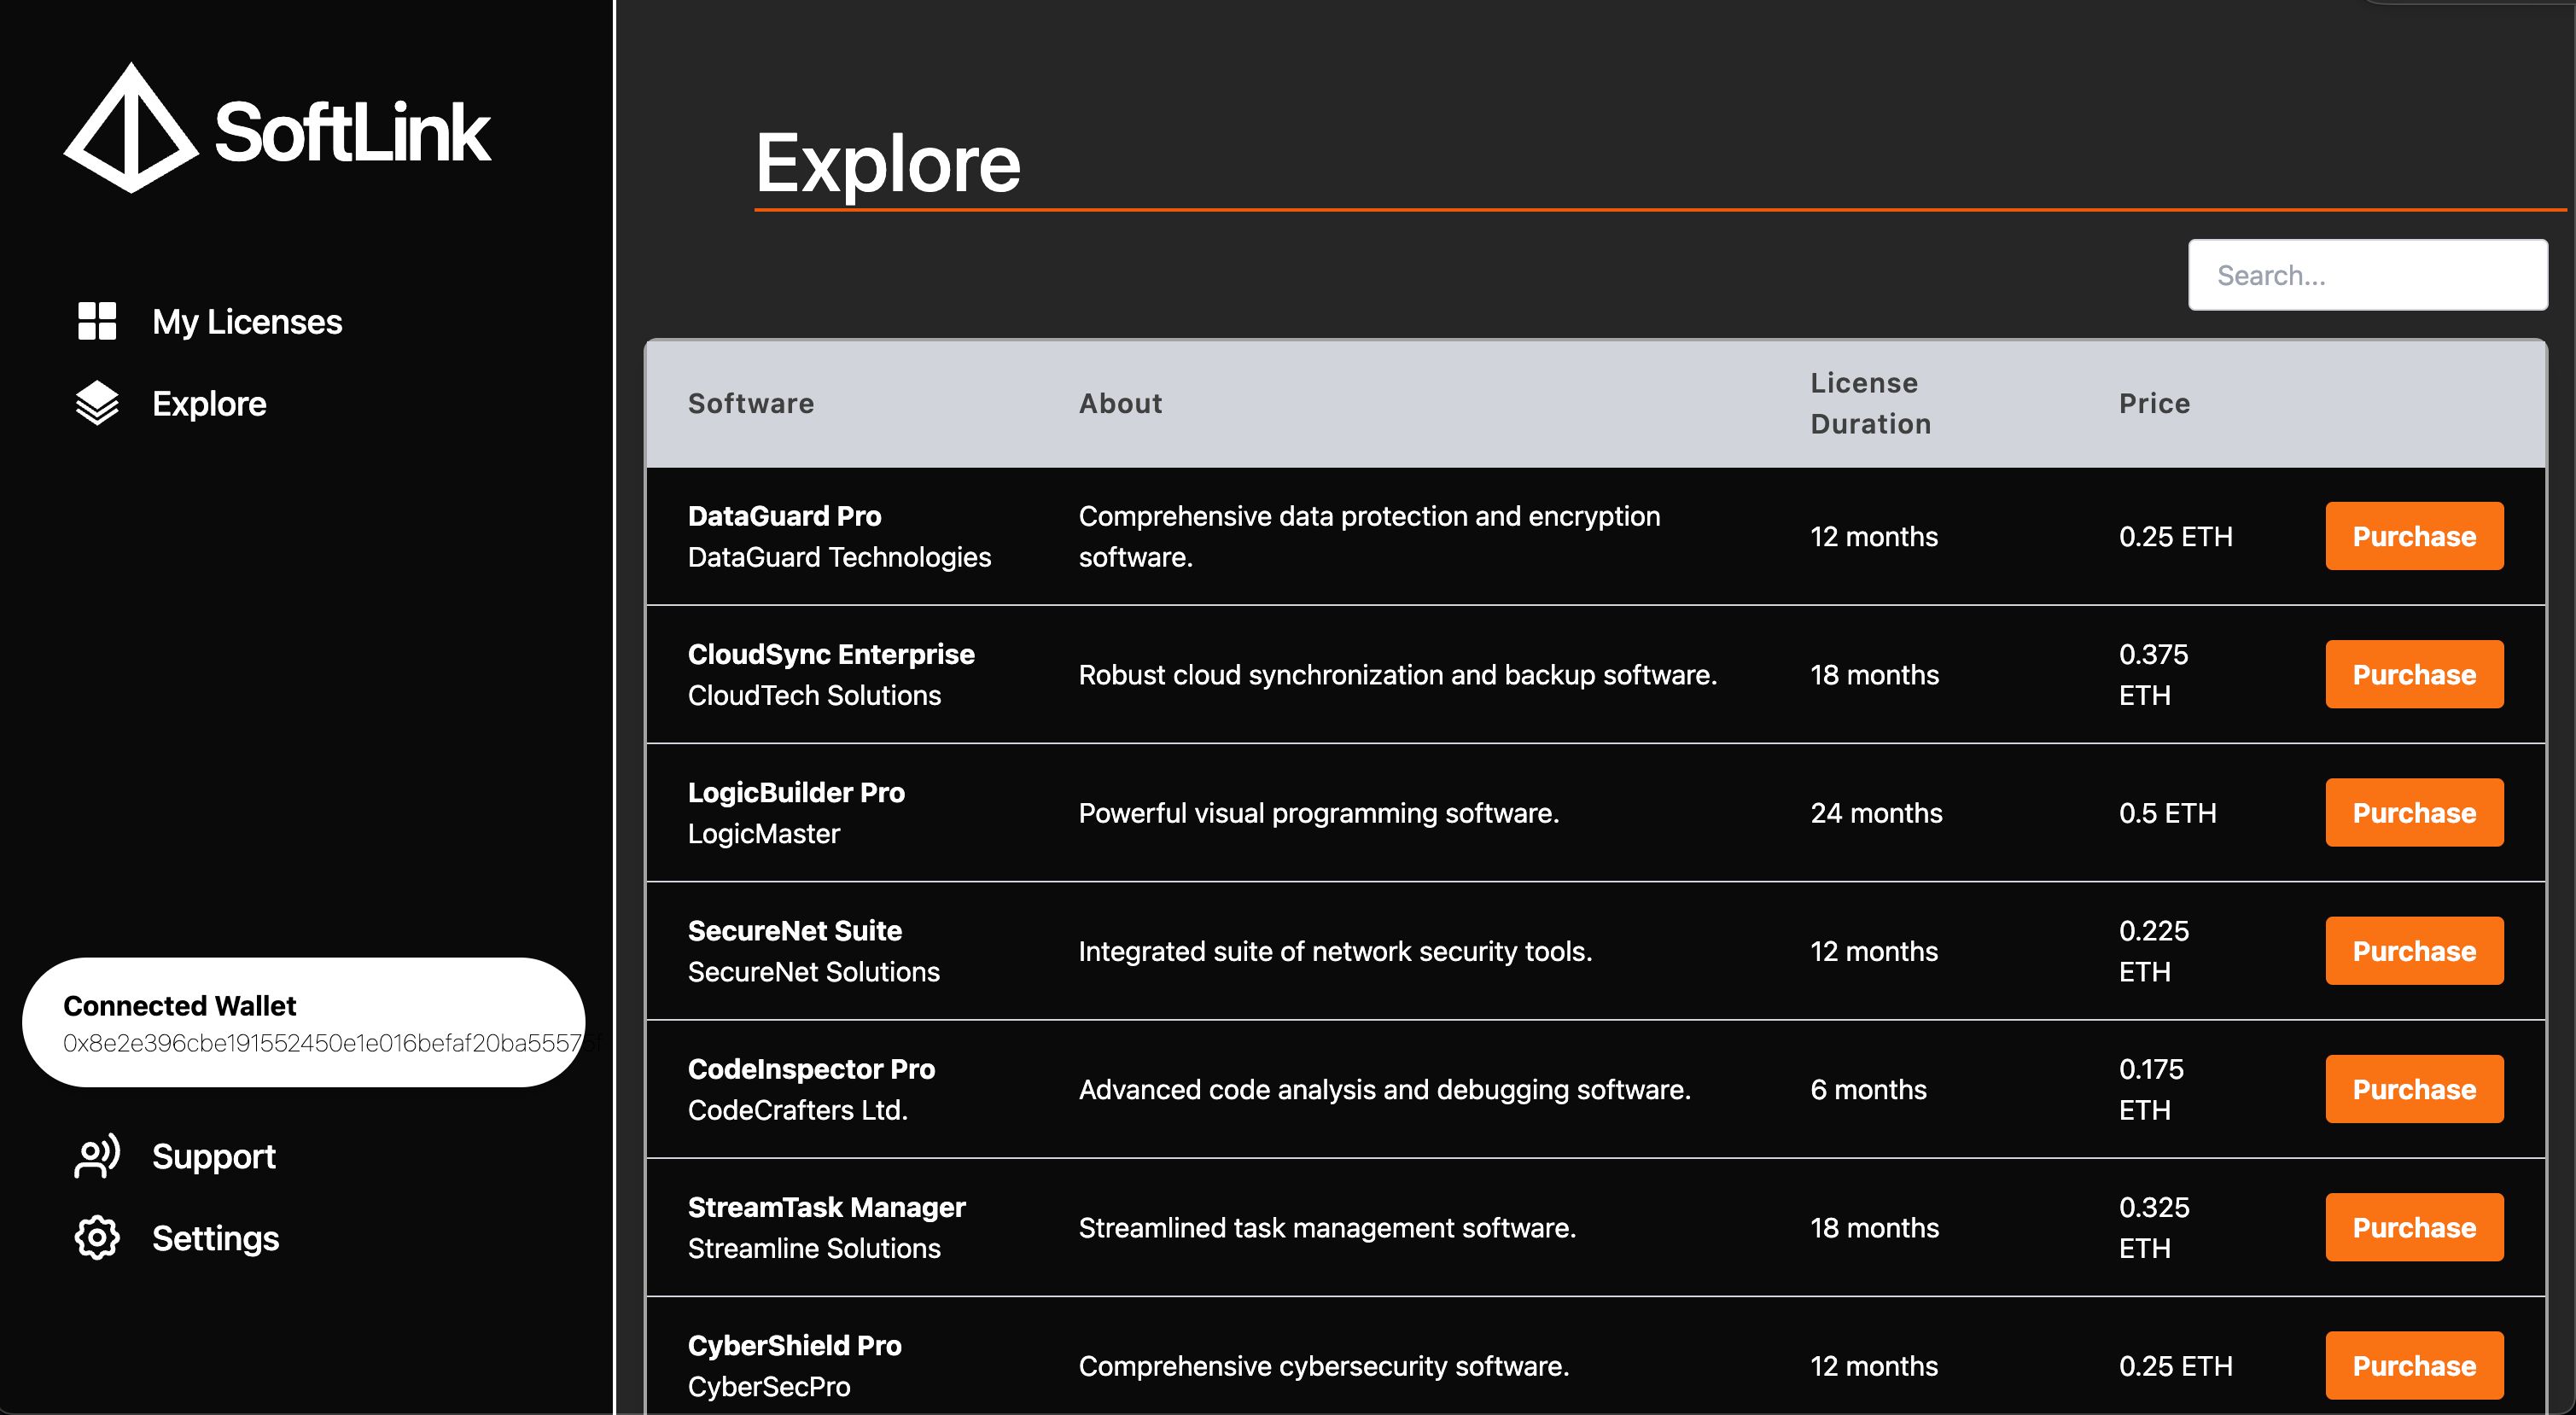This screenshot has width=2576, height=1415.
Task: Select the LogicBuilder Pro software name
Action: [x=796, y=793]
